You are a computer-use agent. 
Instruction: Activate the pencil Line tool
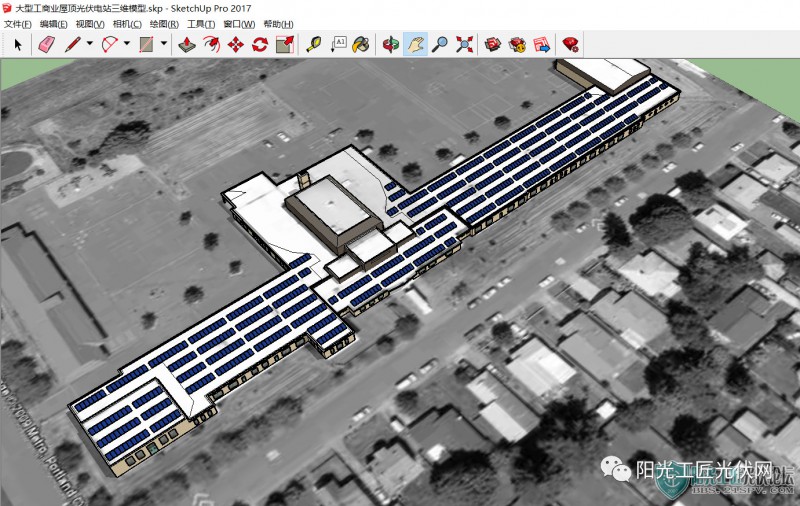(x=72, y=44)
